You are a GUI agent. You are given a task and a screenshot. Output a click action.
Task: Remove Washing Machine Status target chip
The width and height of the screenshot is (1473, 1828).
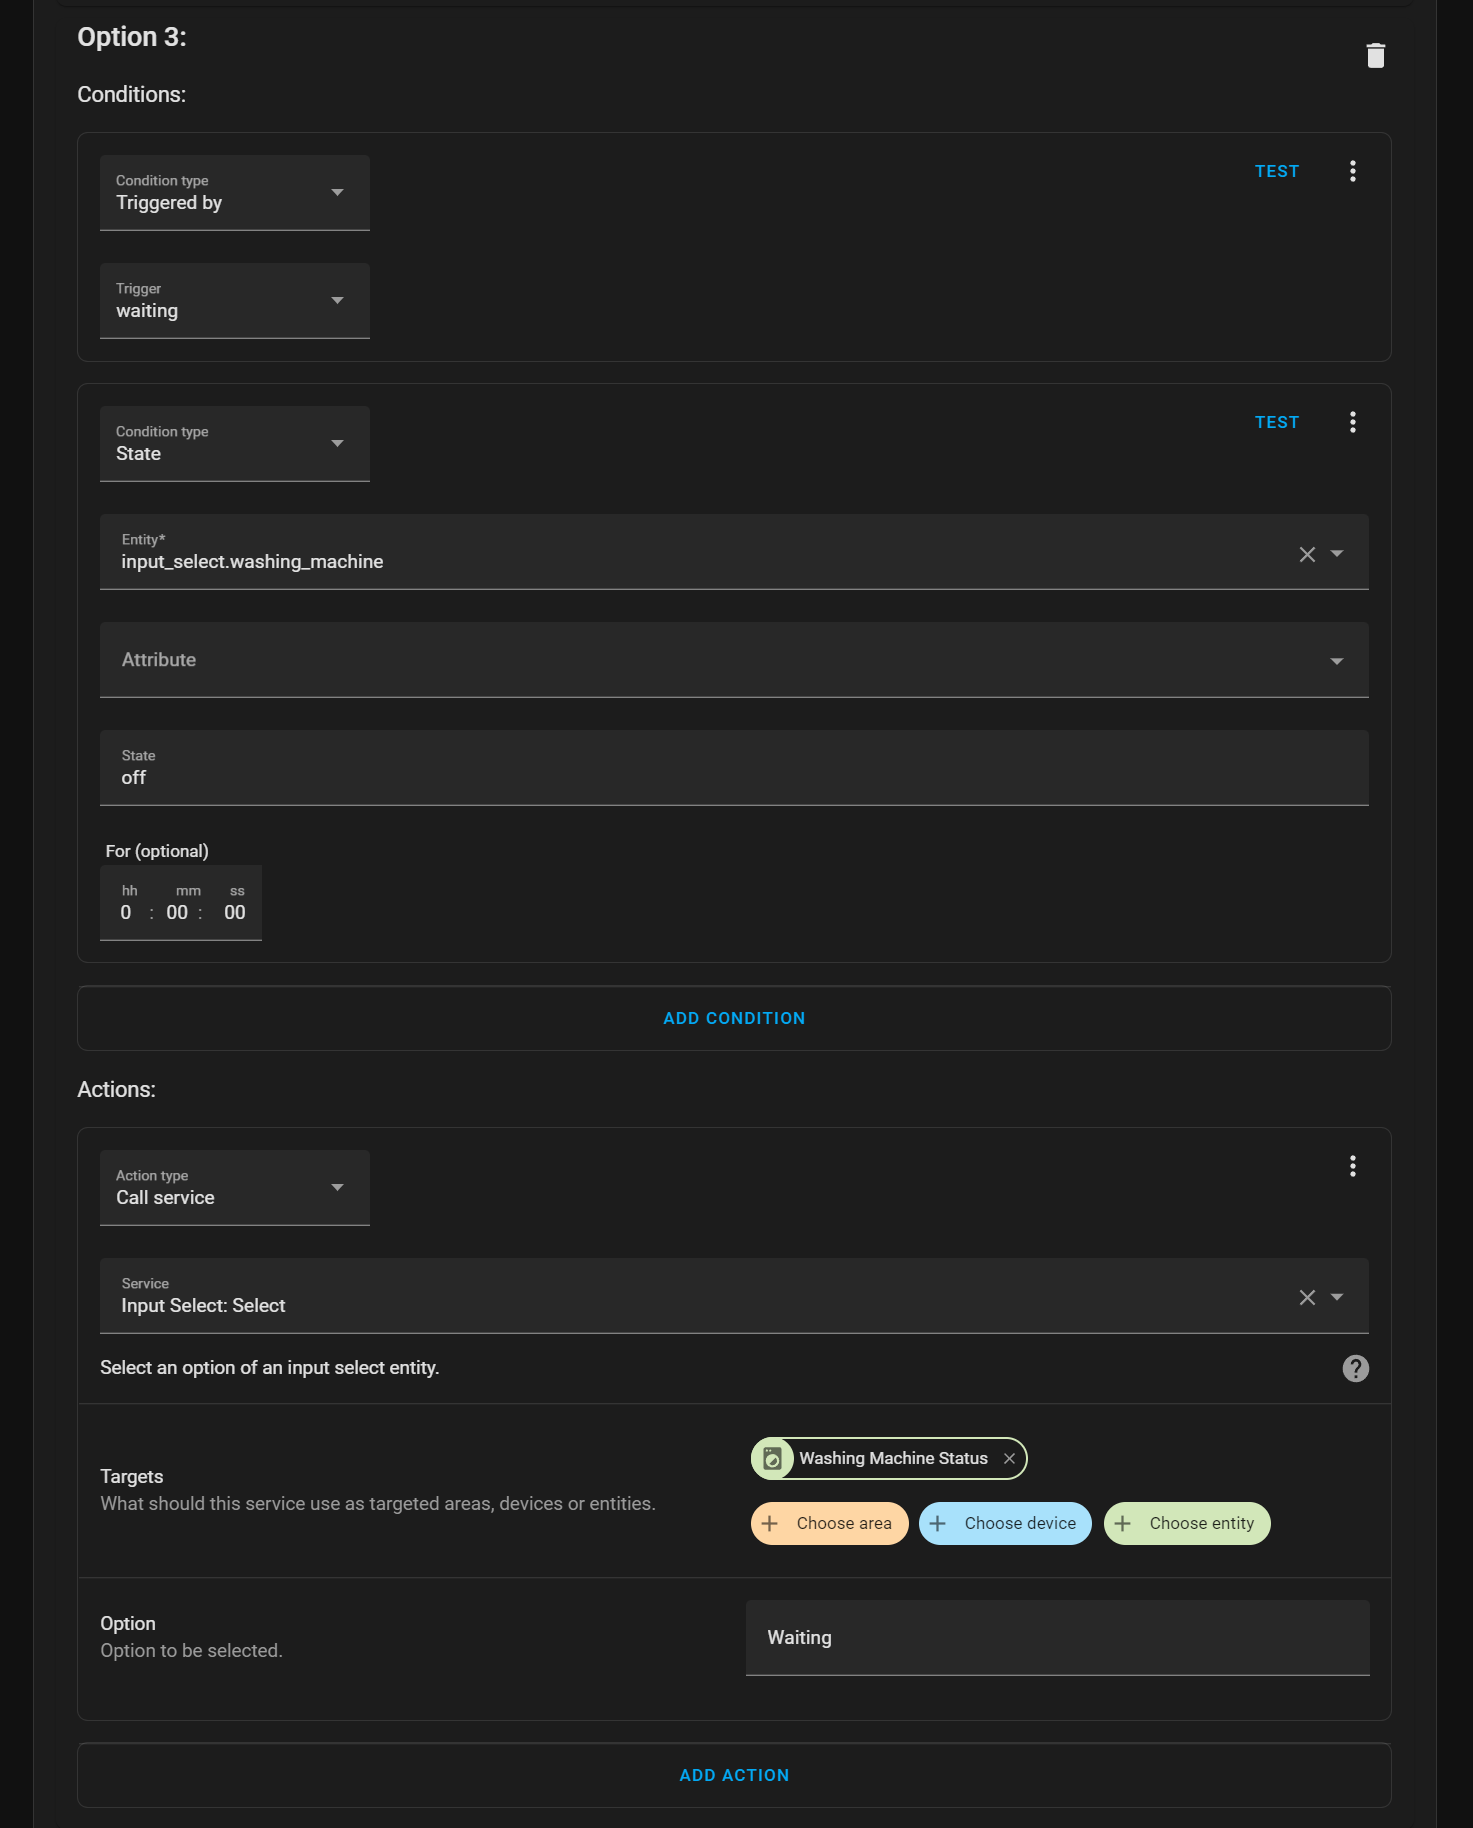click(1009, 1458)
